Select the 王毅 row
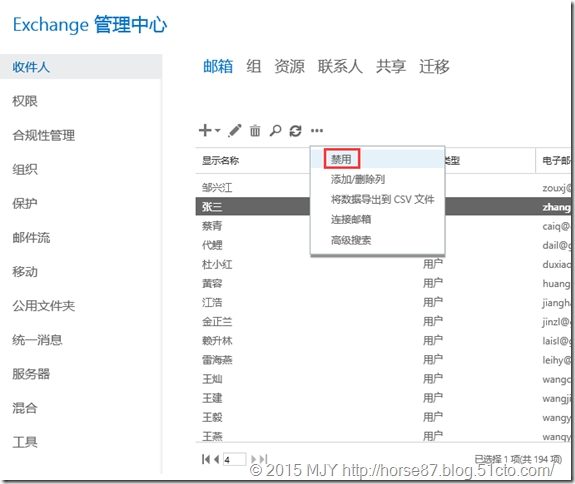This screenshot has height=484, width=575. point(383,417)
